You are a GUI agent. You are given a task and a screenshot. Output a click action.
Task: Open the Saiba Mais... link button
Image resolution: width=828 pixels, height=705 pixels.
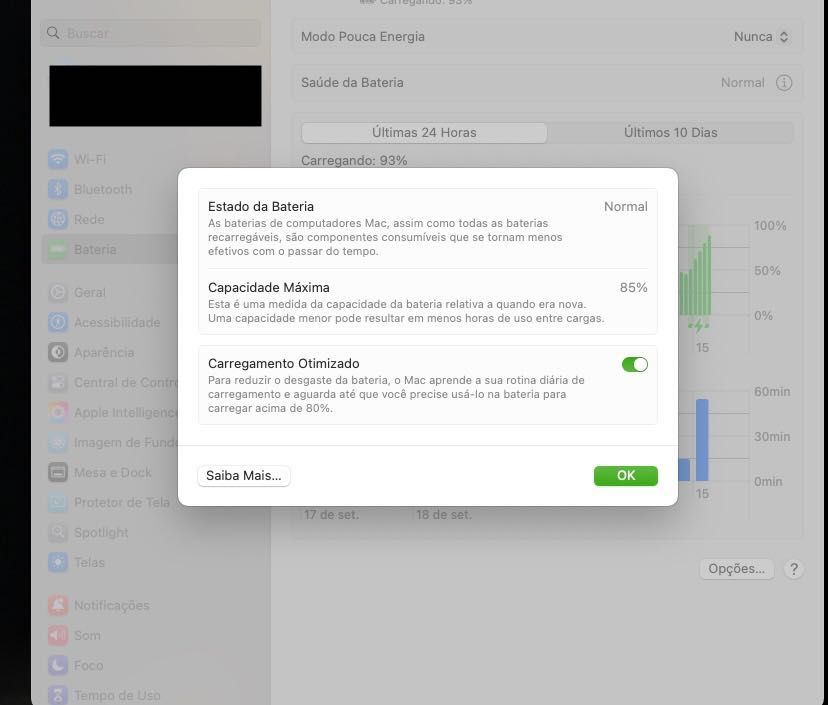tap(243, 475)
